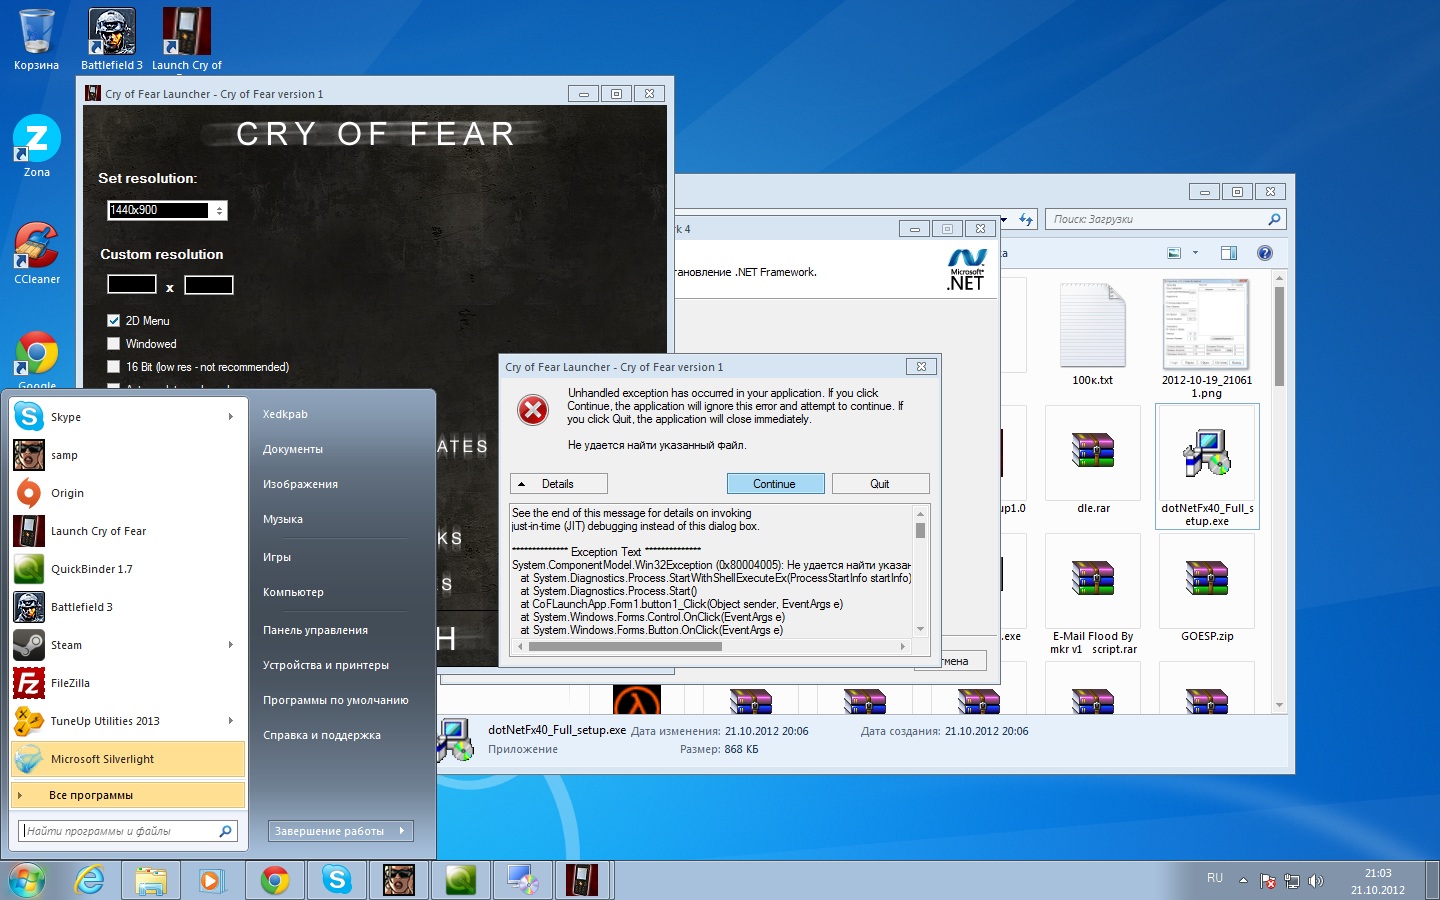
Task: Click Quit in the error dialog
Action: click(880, 484)
